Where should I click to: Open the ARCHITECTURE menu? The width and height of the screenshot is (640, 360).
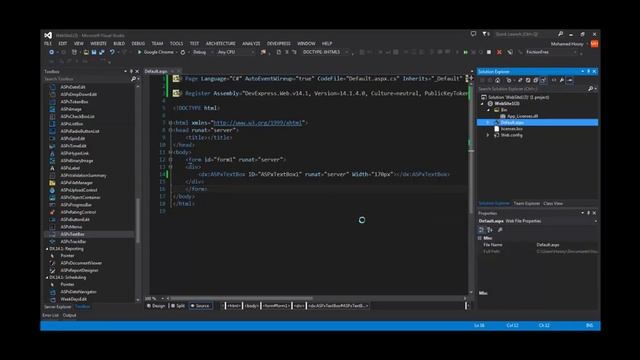(220, 43)
